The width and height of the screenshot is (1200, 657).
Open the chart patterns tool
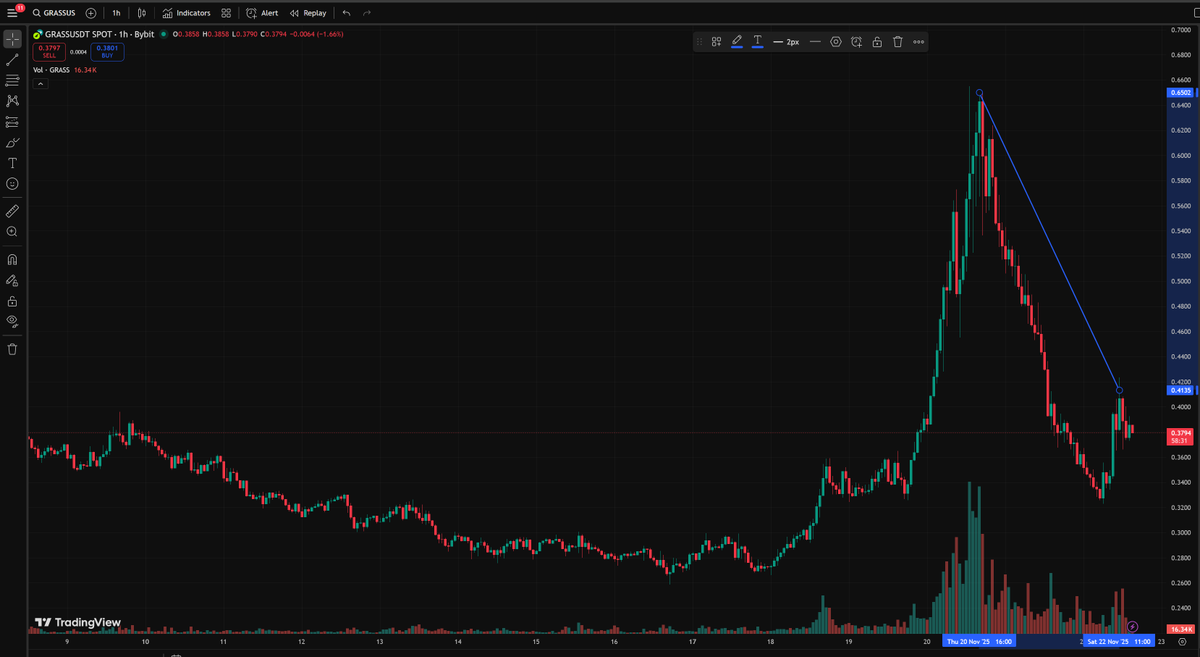pyautogui.click(x=12, y=101)
